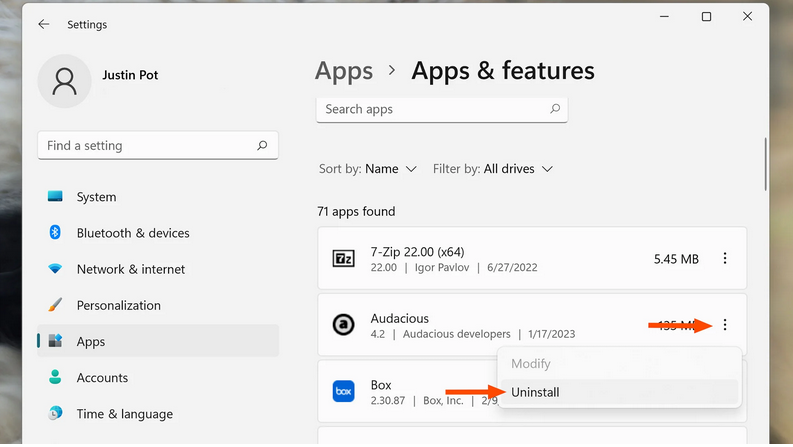Select Apps in the sidebar
The width and height of the screenshot is (793, 447).
point(158,341)
